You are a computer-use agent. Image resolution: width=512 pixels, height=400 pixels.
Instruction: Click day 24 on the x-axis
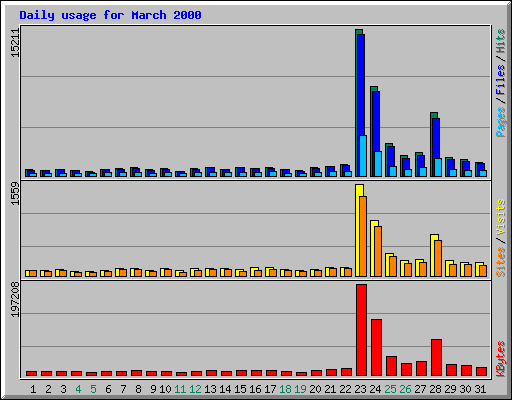click(375, 389)
